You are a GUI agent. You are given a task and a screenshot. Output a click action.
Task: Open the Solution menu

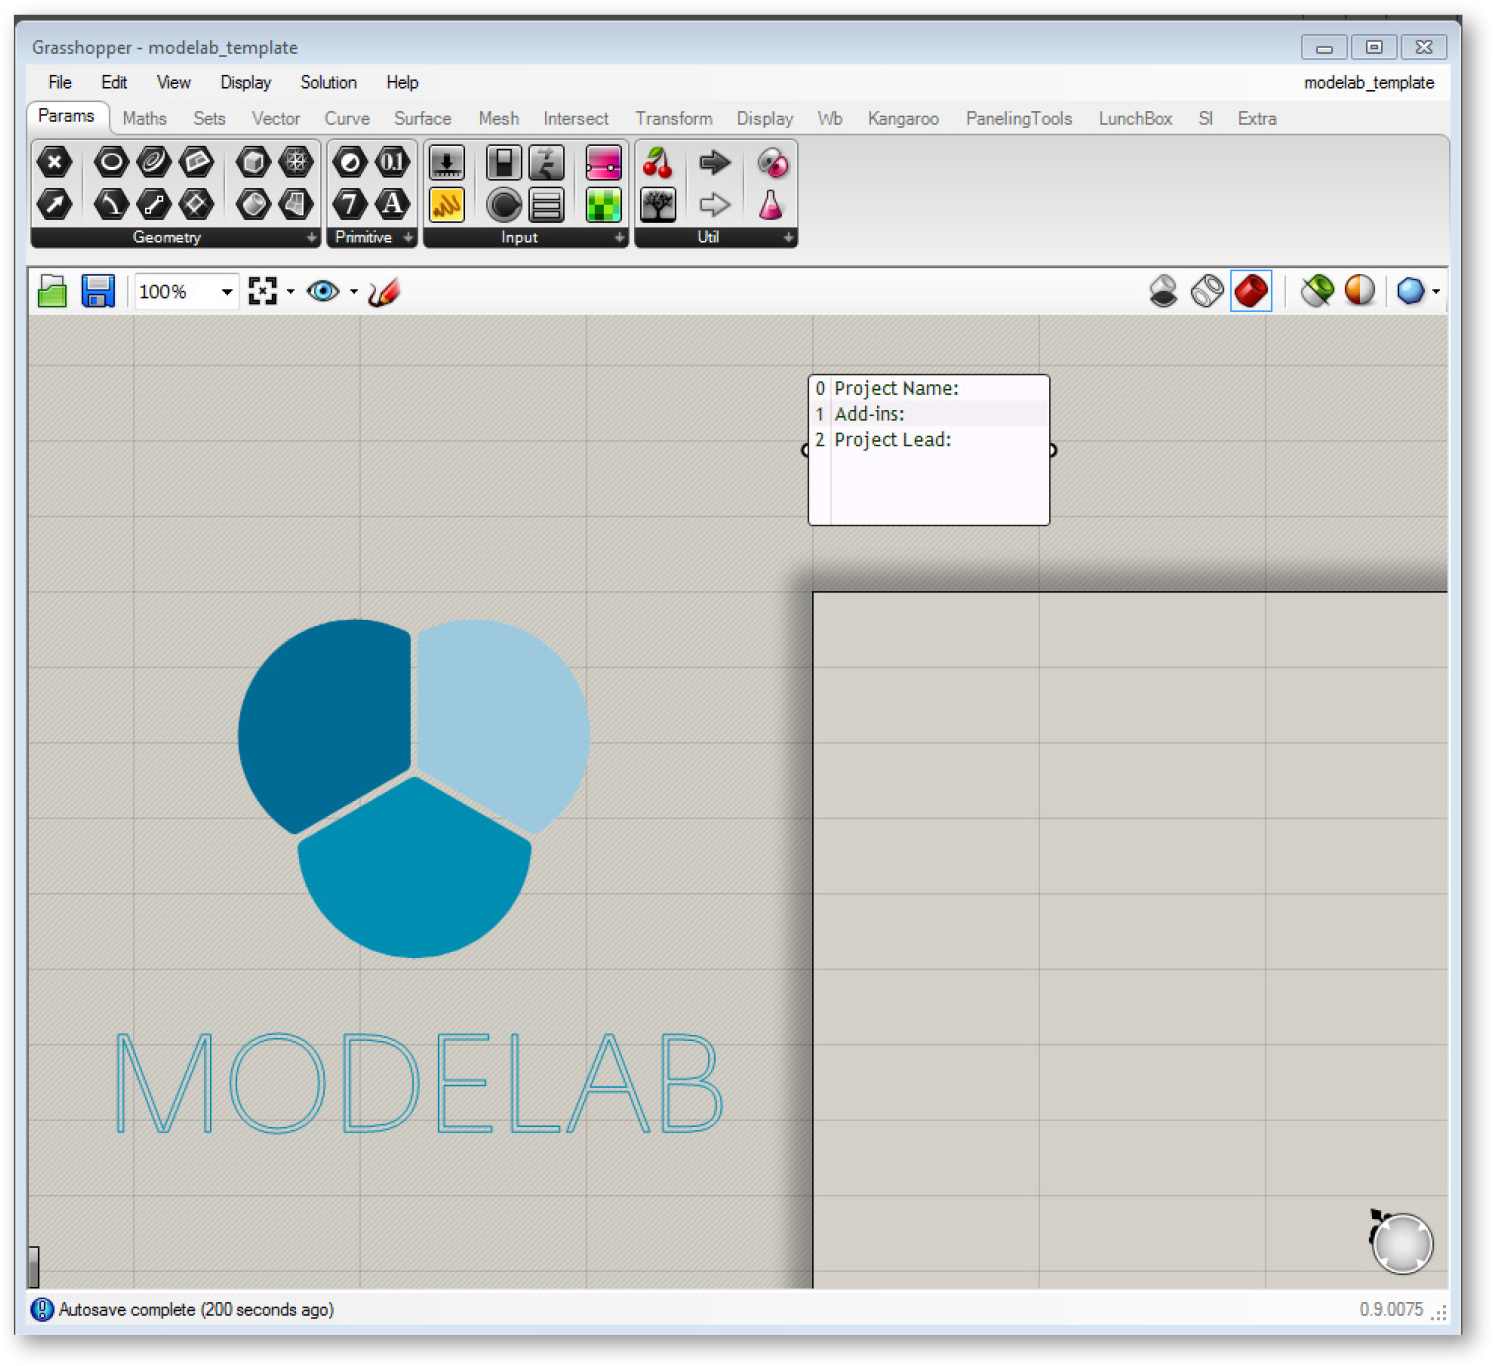[328, 83]
